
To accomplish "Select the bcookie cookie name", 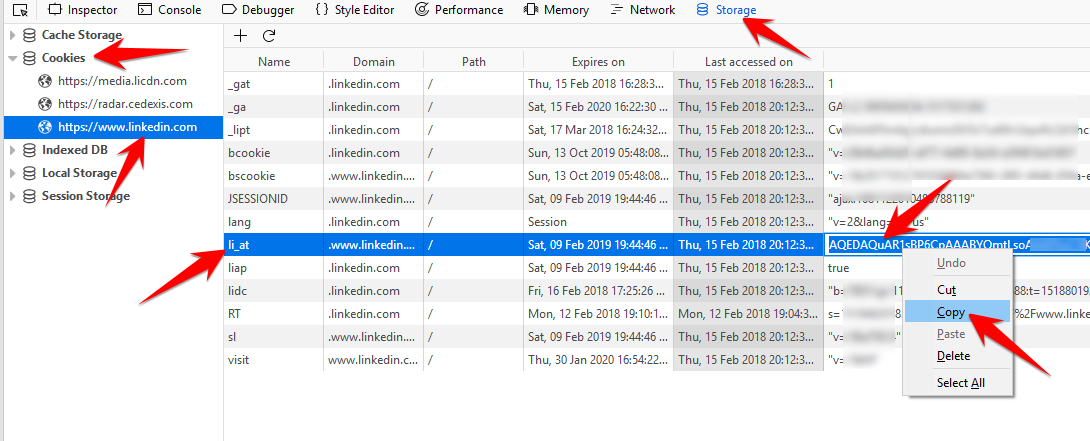I will pos(249,153).
